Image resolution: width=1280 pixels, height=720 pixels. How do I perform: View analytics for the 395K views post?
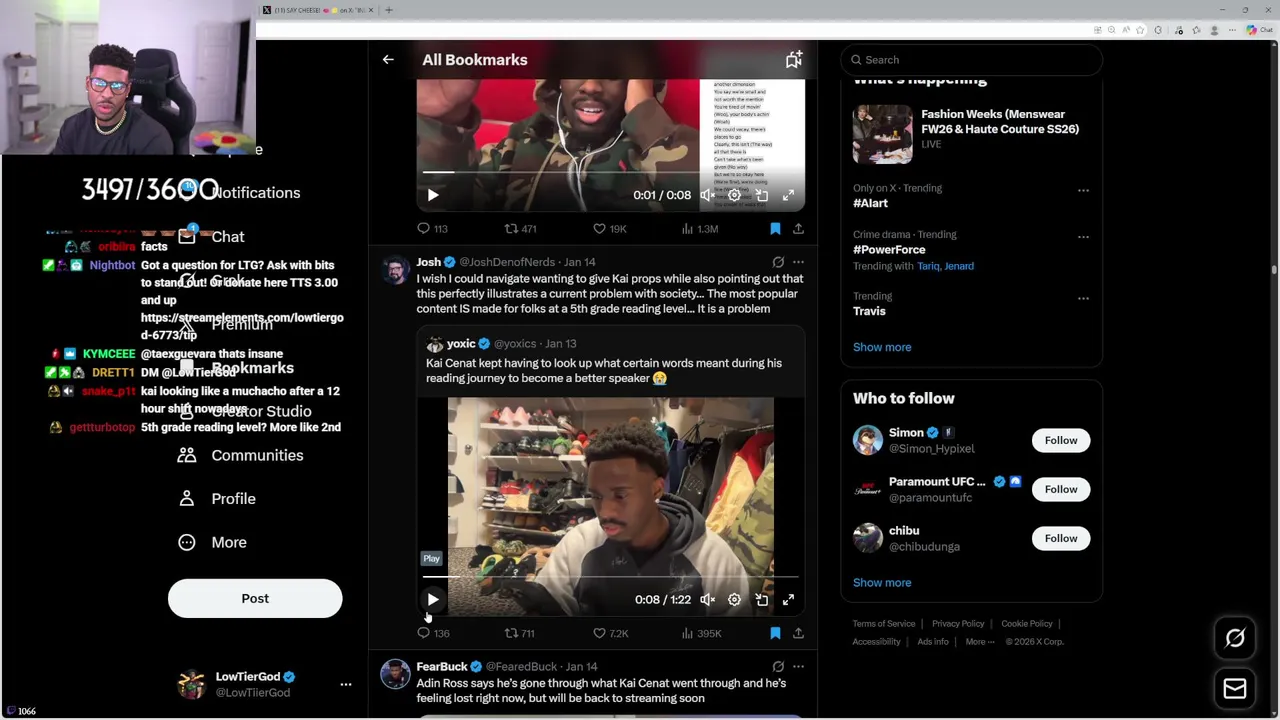(701, 633)
